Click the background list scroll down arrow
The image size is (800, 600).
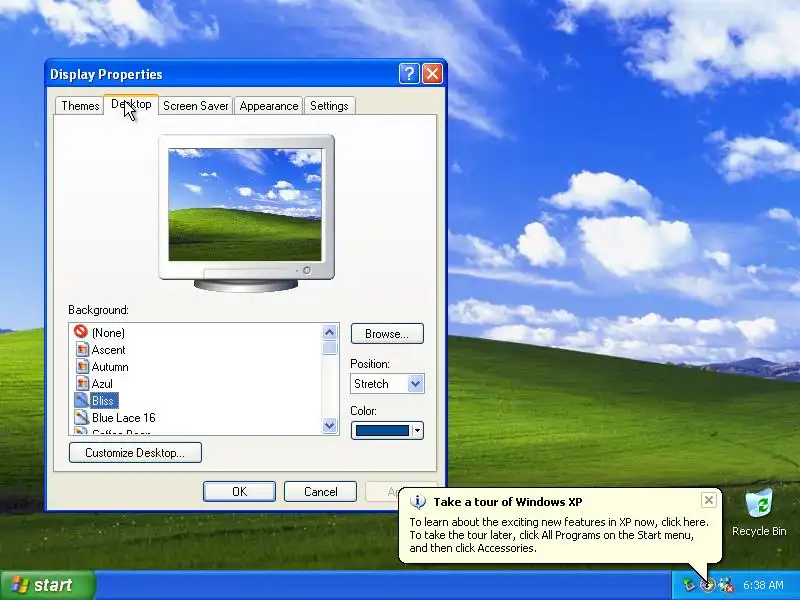(330, 425)
